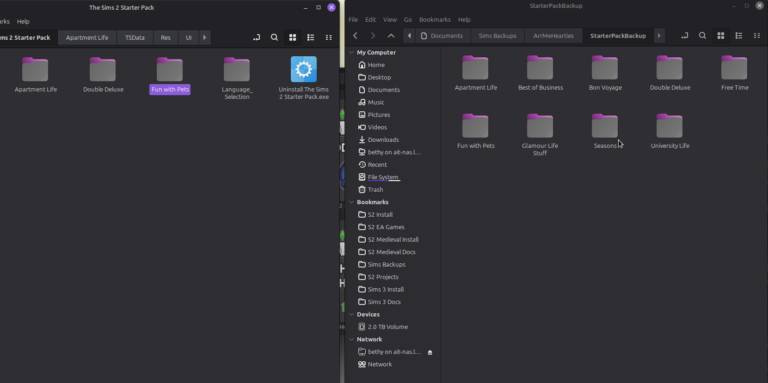This screenshot has height=383, width=768.
Task: Open 2.0 TB Volume device
Action: tap(387, 327)
